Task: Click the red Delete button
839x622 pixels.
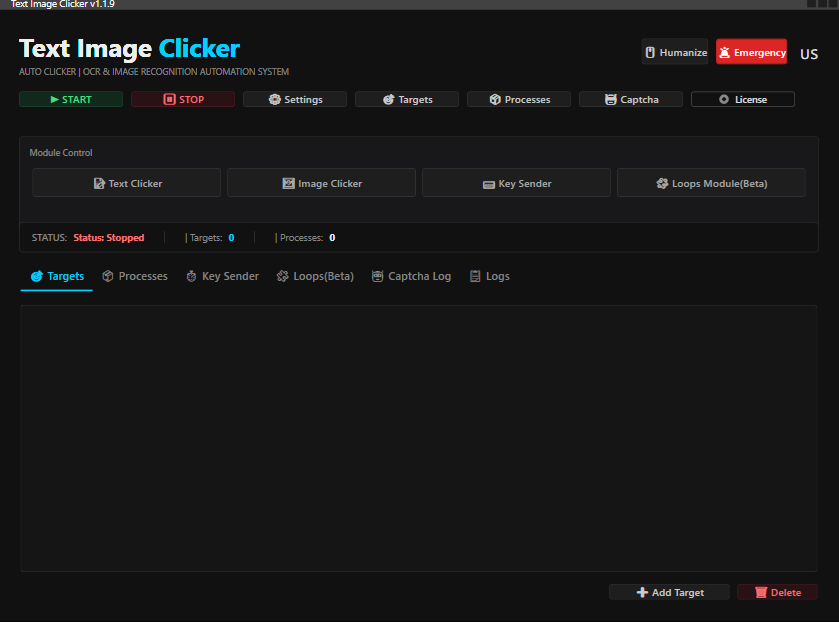Action: coord(777,593)
